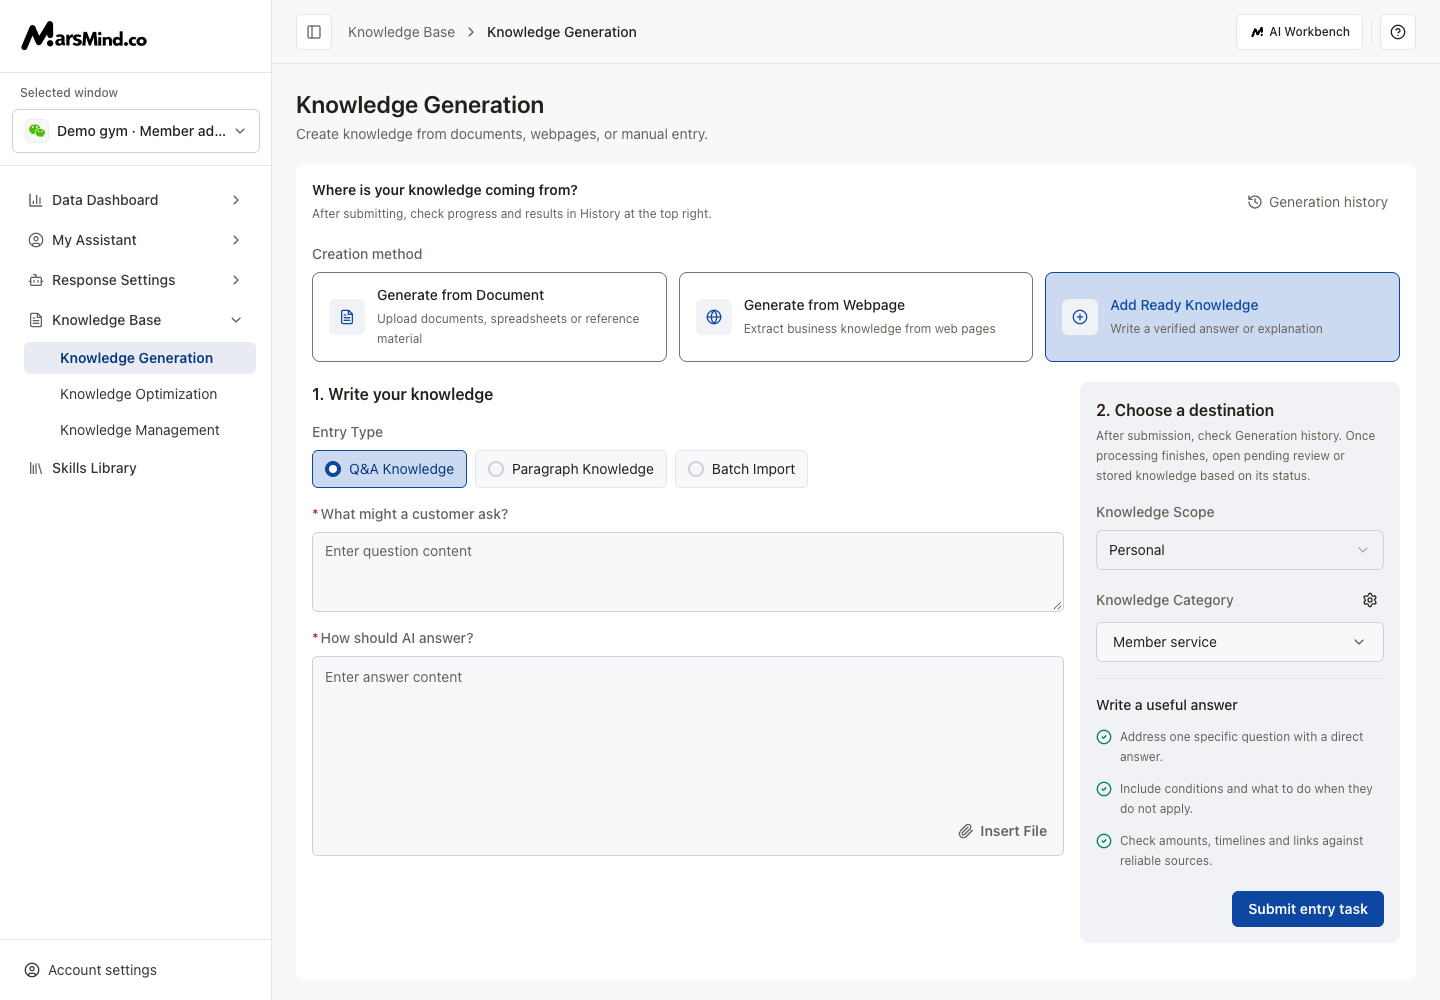Viewport: 1440px width, 1000px height.
Task: Click Knowledge Base breadcrumb link
Action: (401, 32)
